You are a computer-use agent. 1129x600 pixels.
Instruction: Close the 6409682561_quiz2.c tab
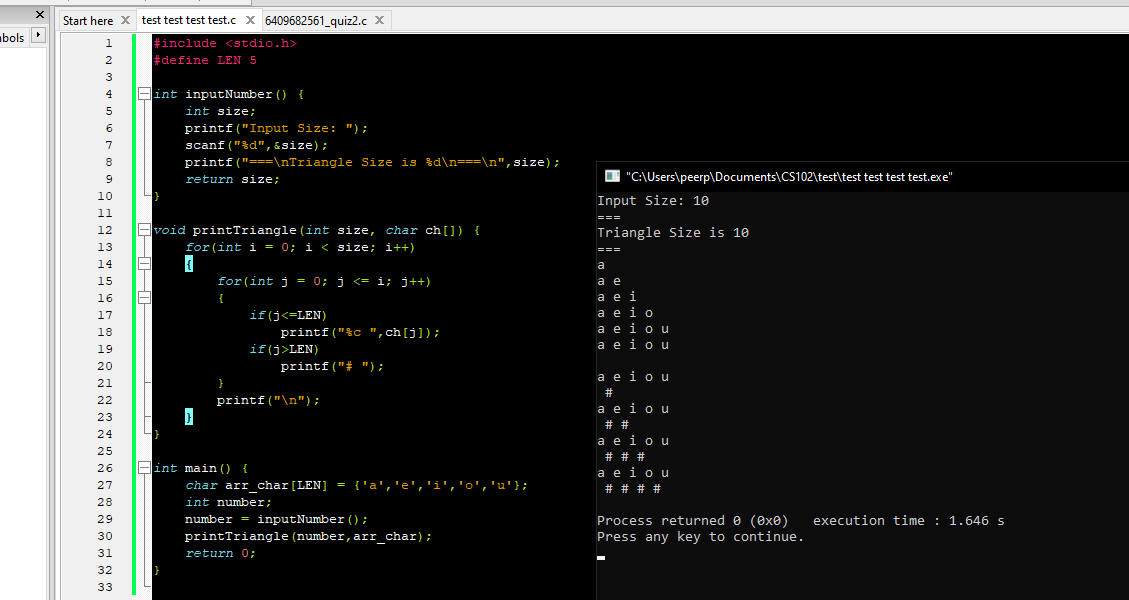379,20
